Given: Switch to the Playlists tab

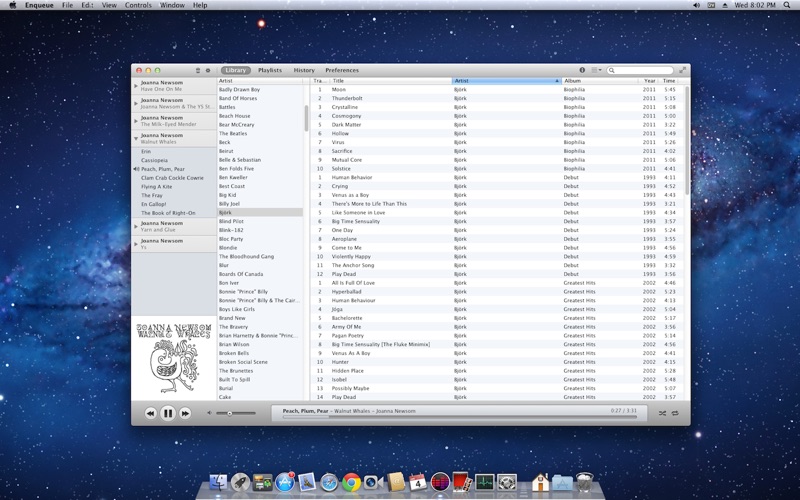Looking at the screenshot, I should [270, 70].
